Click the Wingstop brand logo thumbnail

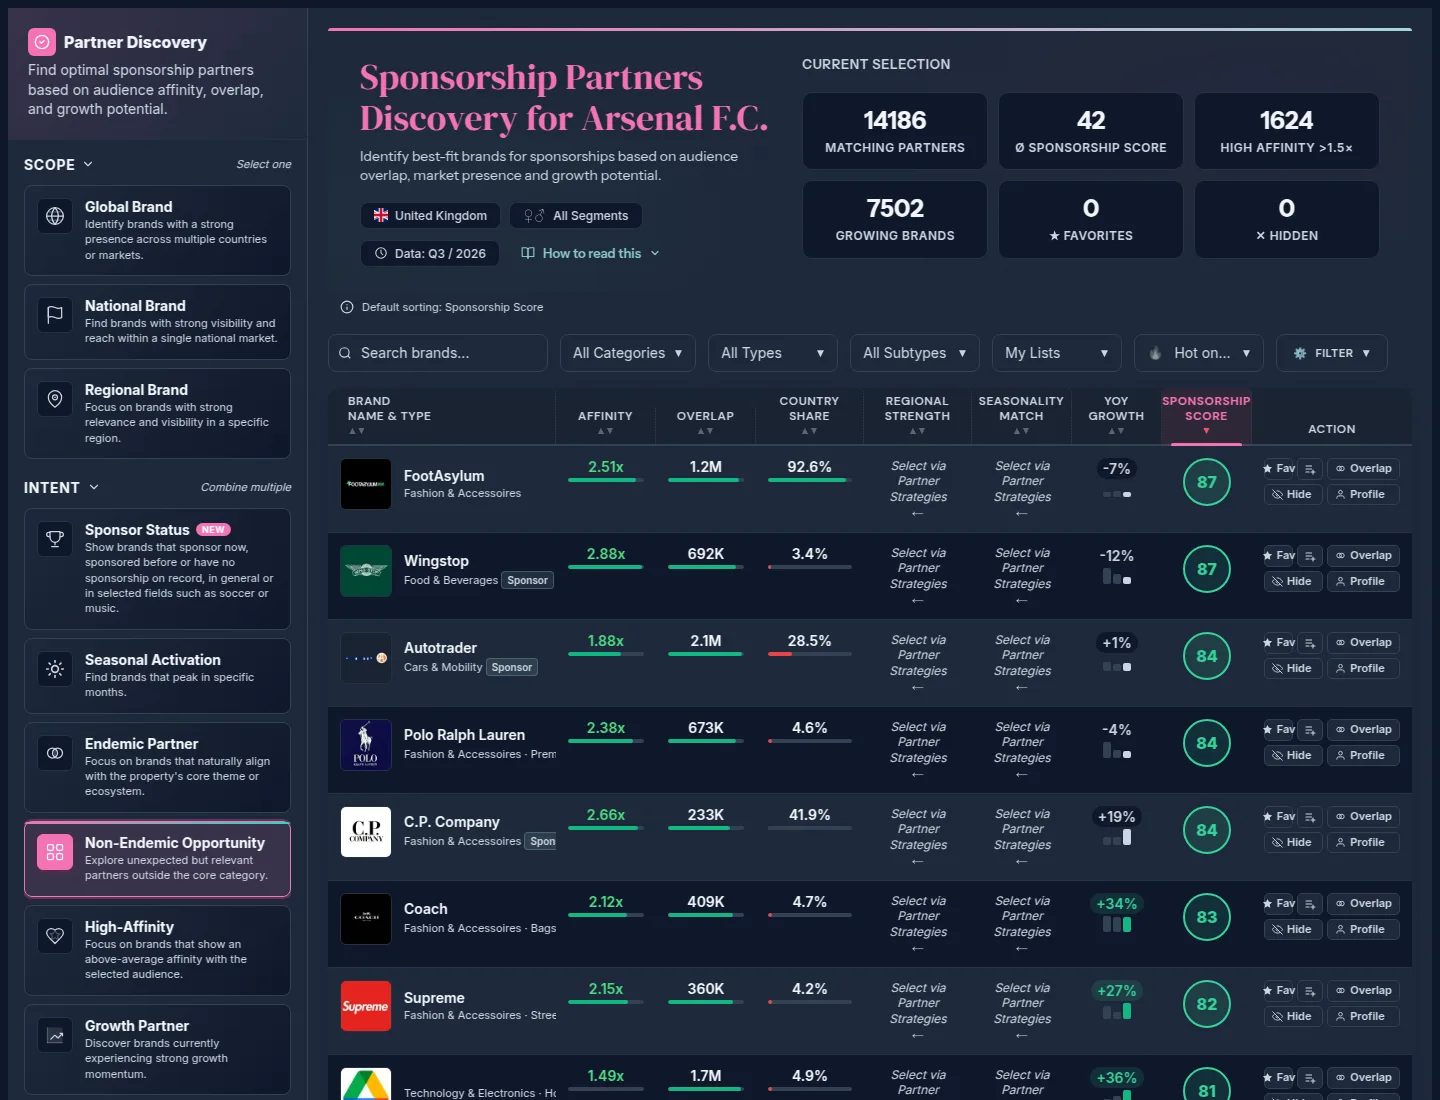coord(366,571)
